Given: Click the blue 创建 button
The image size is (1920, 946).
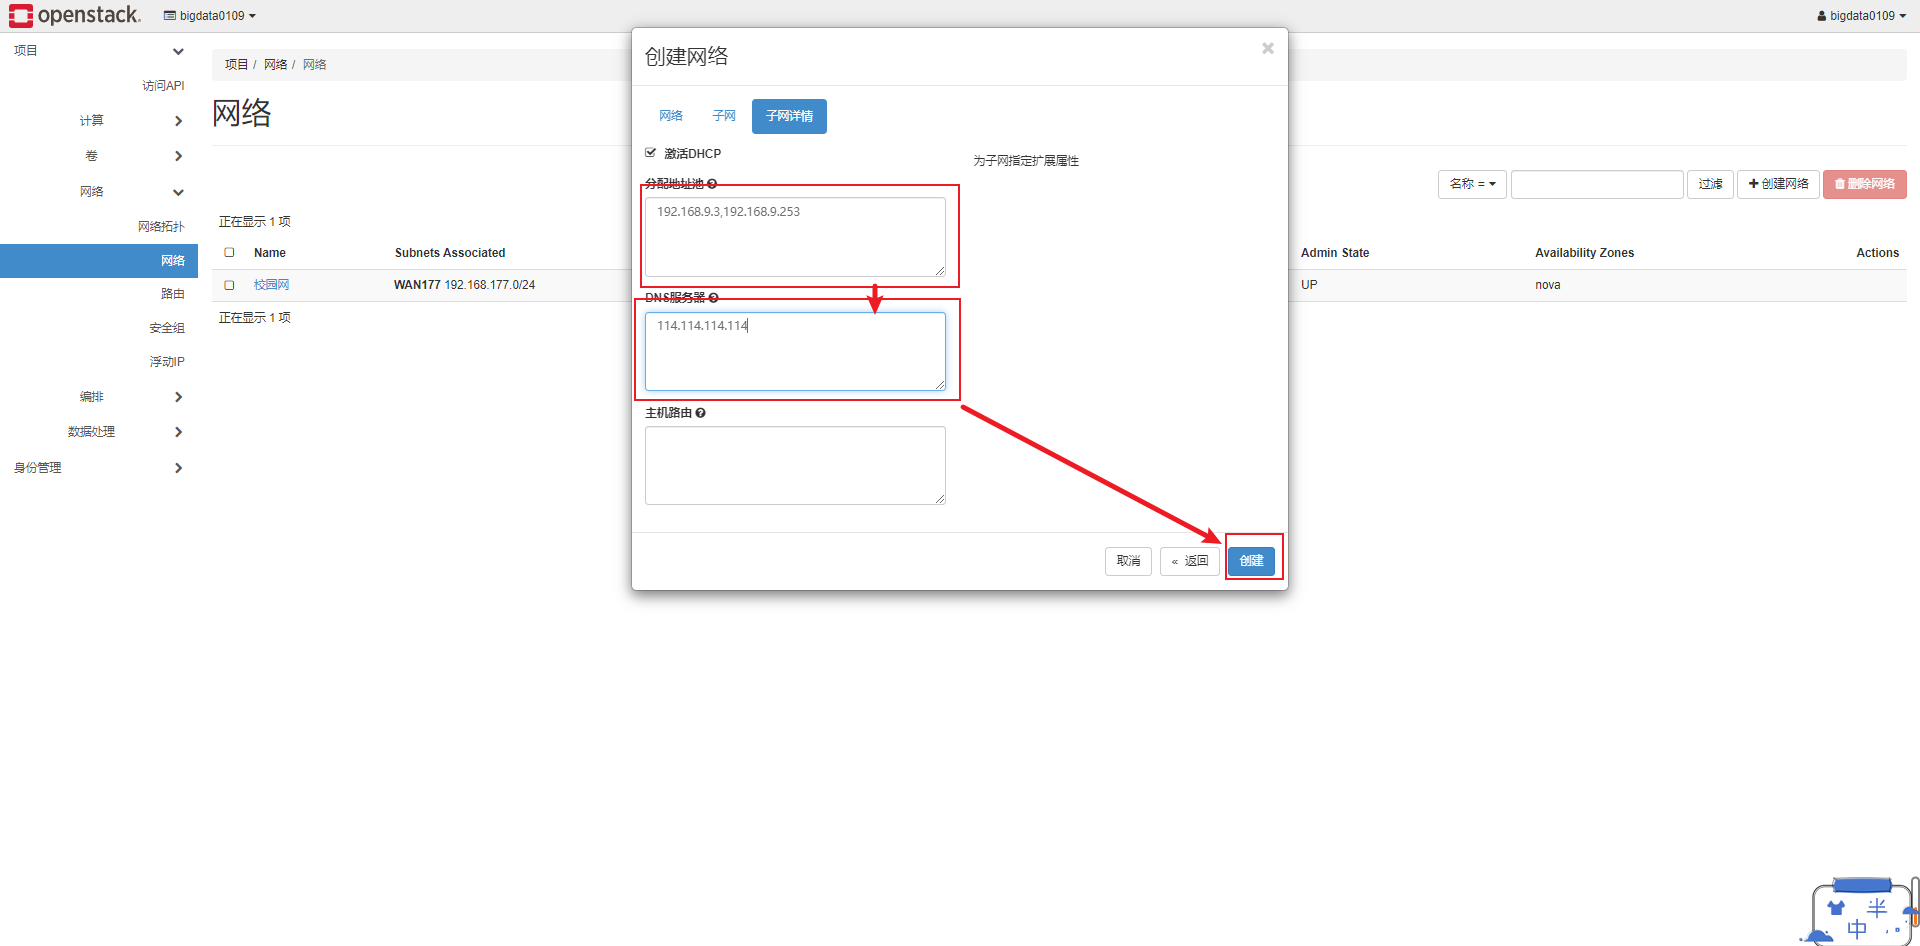Looking at the screenshot, I should click(x=1252, y=561).
